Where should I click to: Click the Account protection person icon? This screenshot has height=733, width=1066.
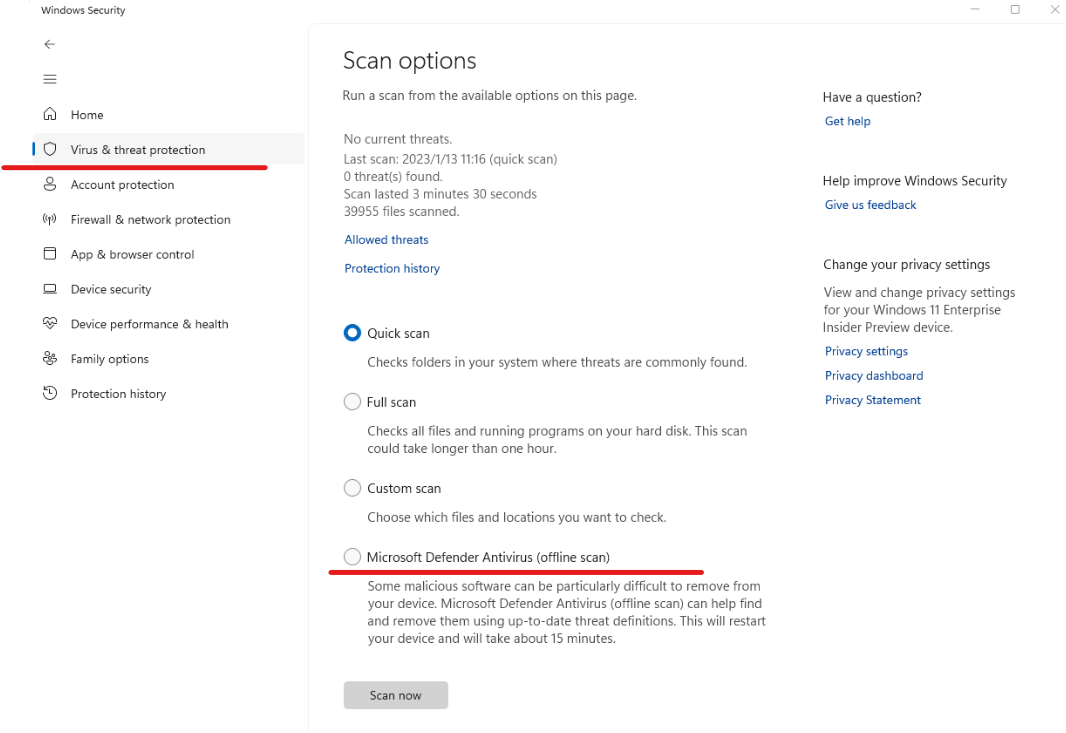pos(50,184)
